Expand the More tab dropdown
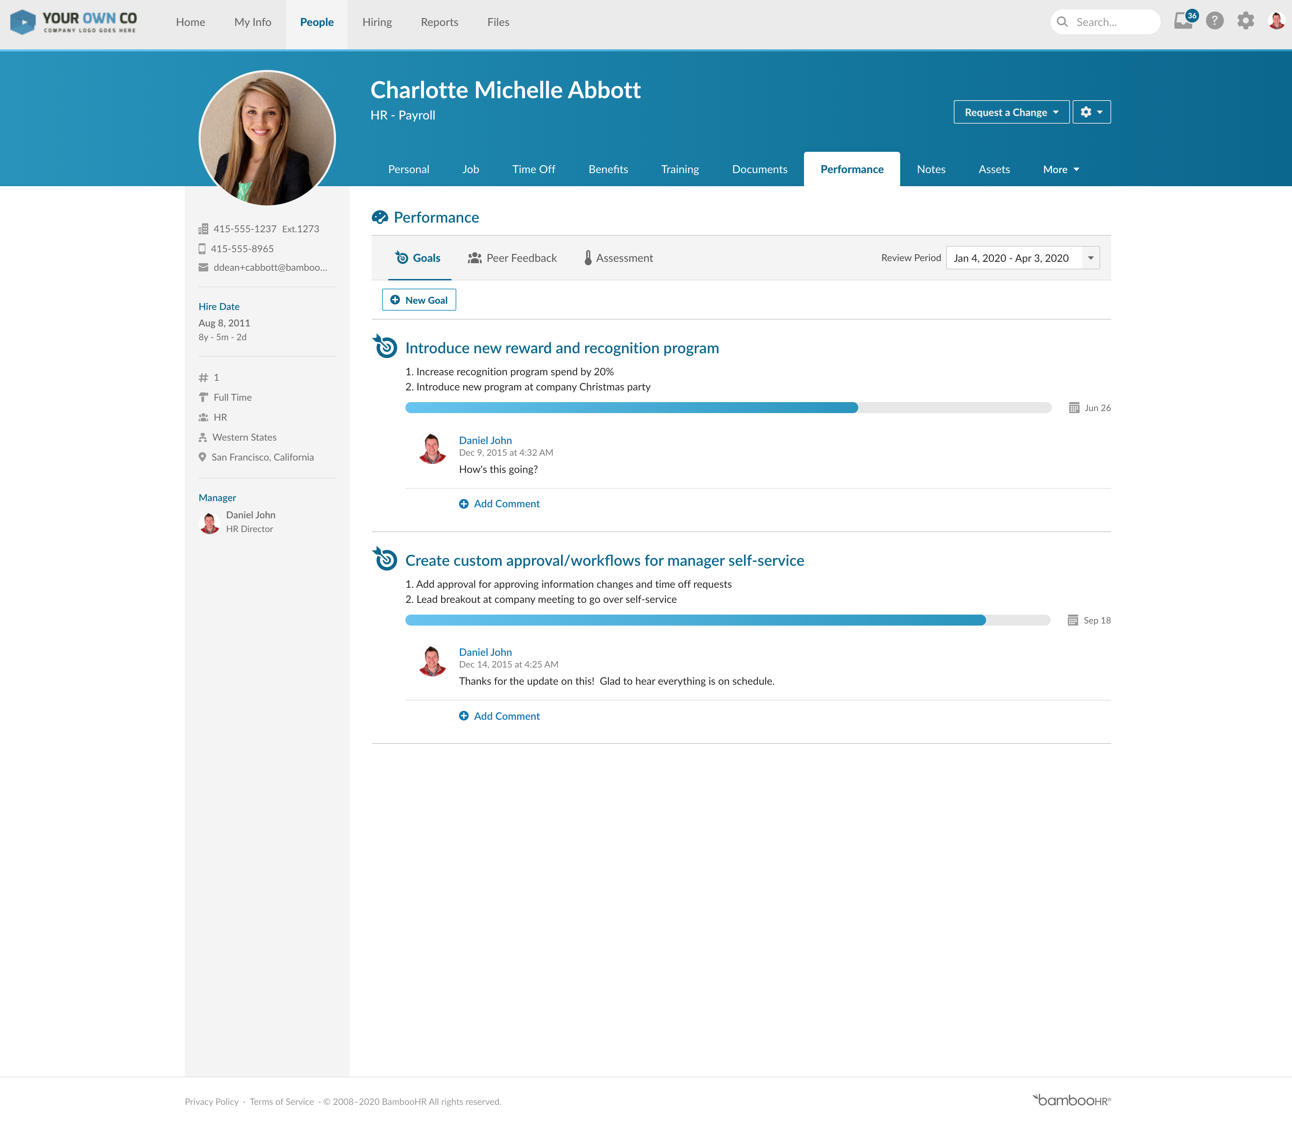The image size is (1292, 1122). pyautogui.click(x=1060, y=169)
